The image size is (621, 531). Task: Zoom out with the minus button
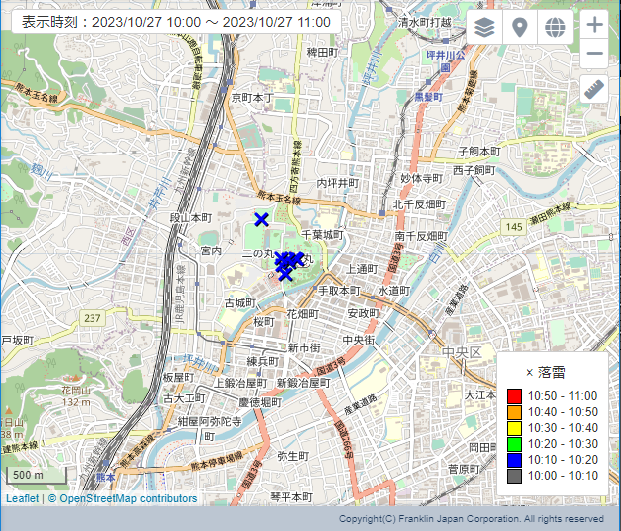coord(594,54)
